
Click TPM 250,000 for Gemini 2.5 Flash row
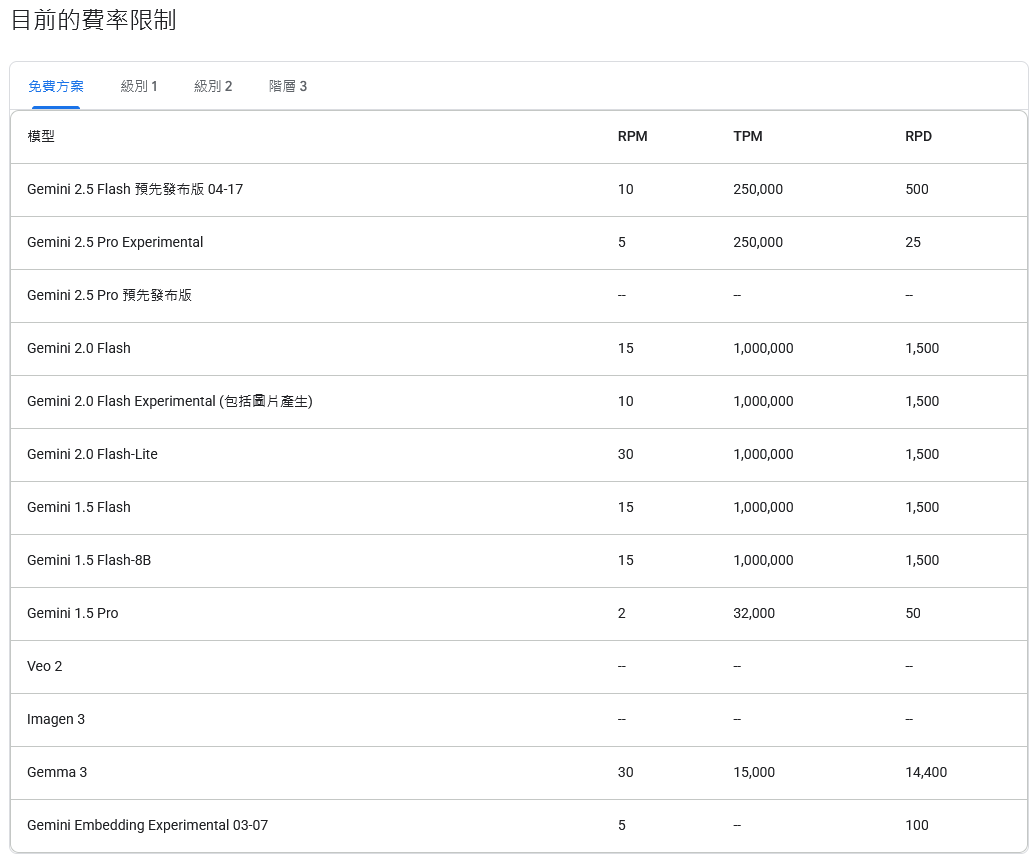(x=758, y=189)
